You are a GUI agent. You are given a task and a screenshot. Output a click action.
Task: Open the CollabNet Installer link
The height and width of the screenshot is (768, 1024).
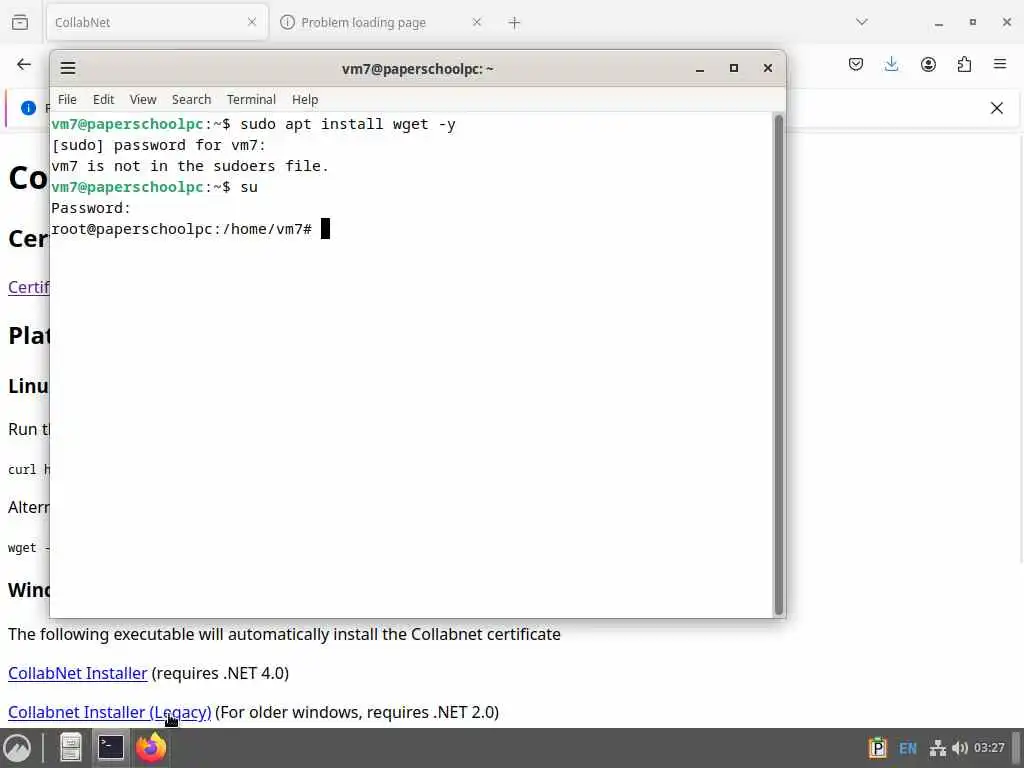click(78, 673)
